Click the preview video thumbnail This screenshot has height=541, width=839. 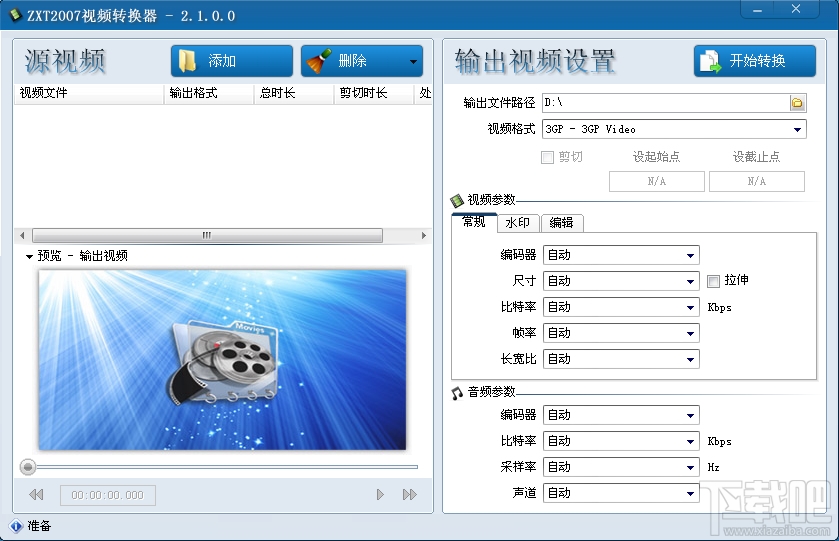[222, 360]
